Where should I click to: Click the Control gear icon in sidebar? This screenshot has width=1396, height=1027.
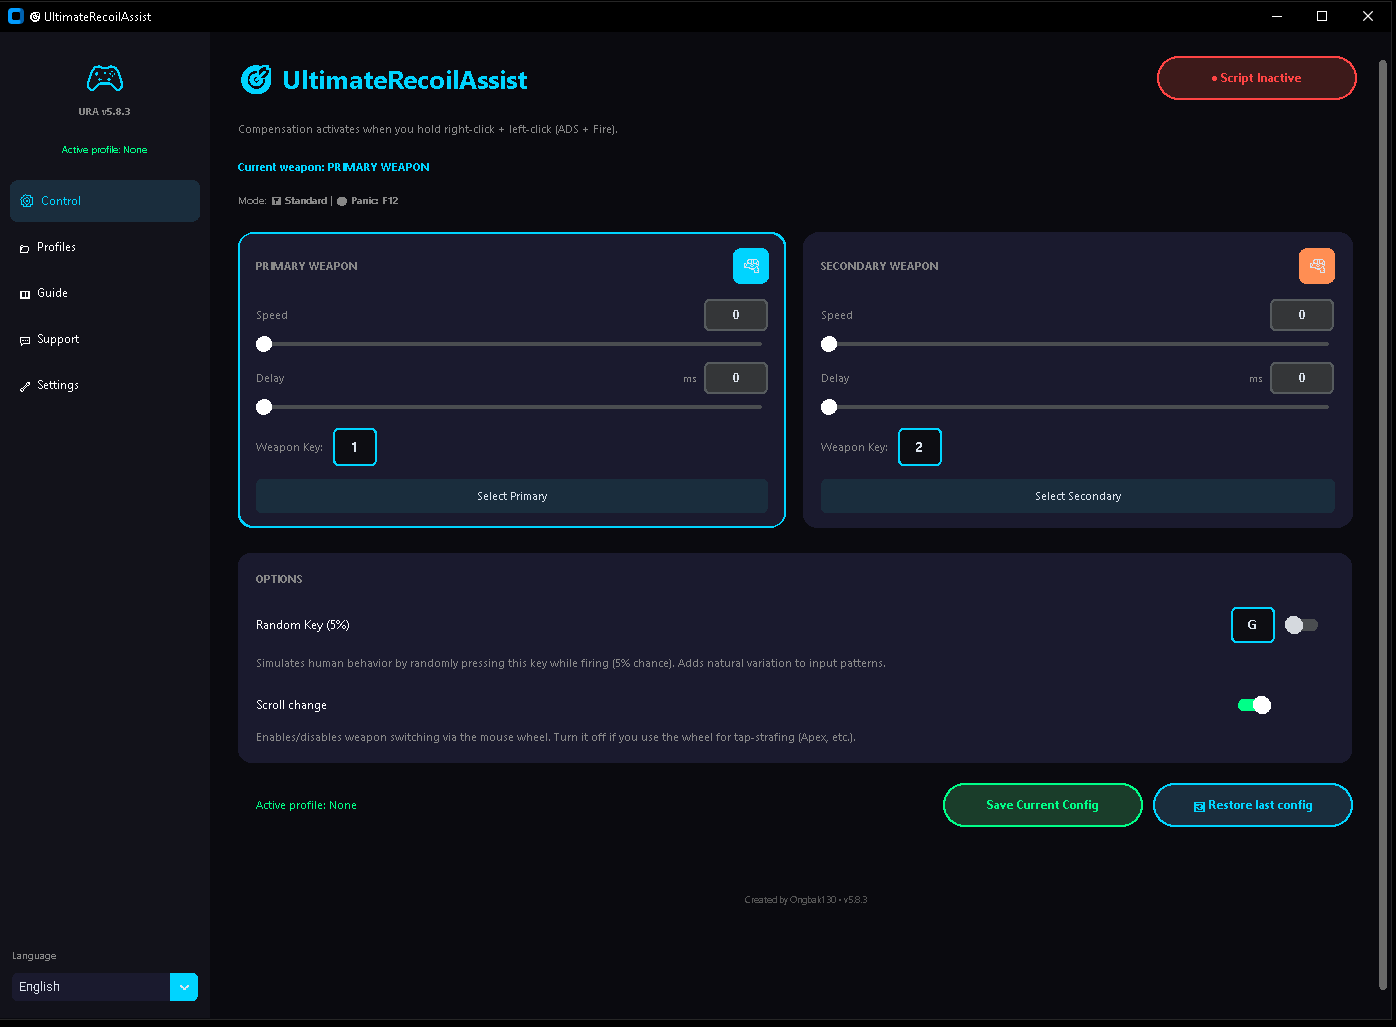(x=27, y=201)
